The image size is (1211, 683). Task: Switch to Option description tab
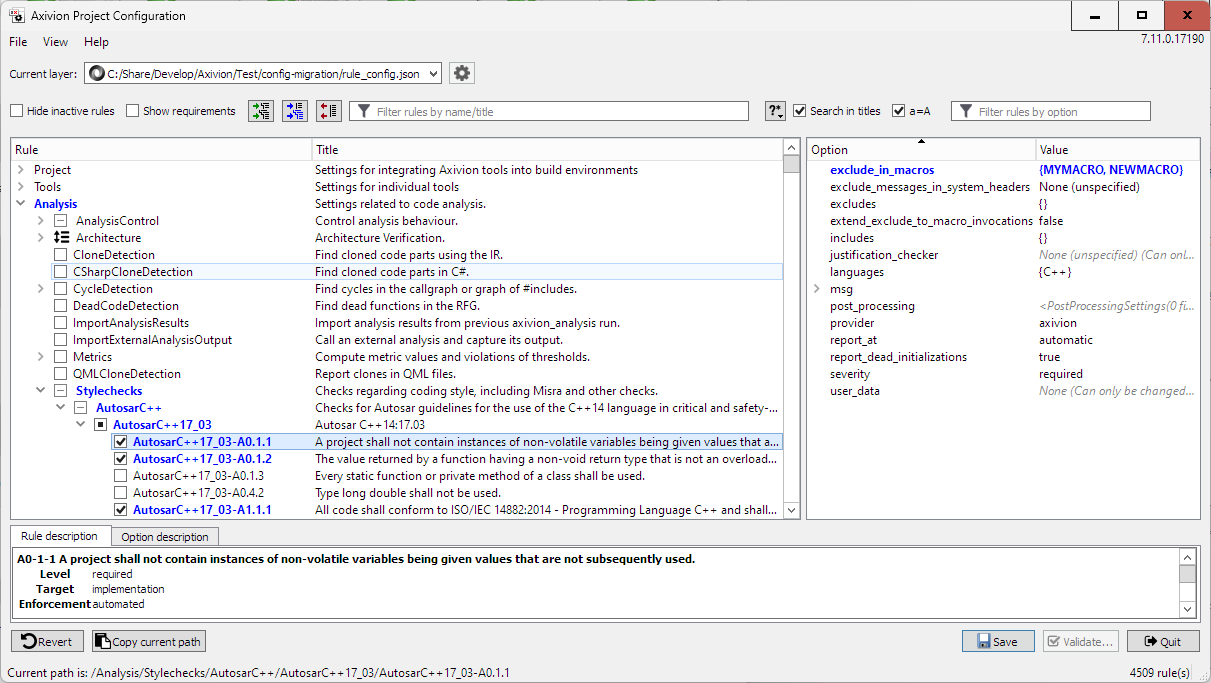coord(165,537)
